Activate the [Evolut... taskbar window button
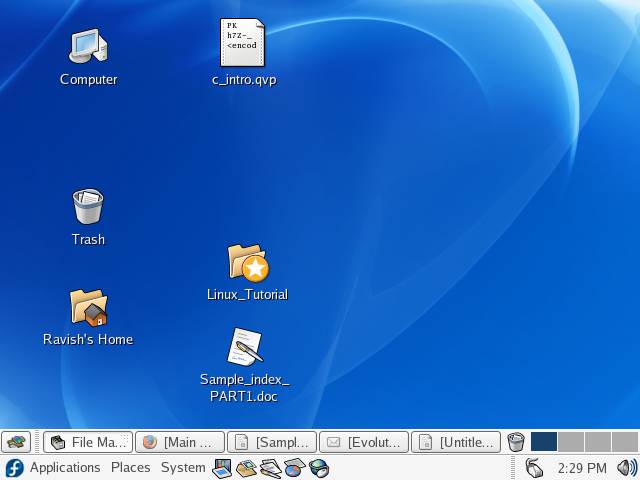Image resolution: width=640 pixels, height=480 pixels. (364, 442)
